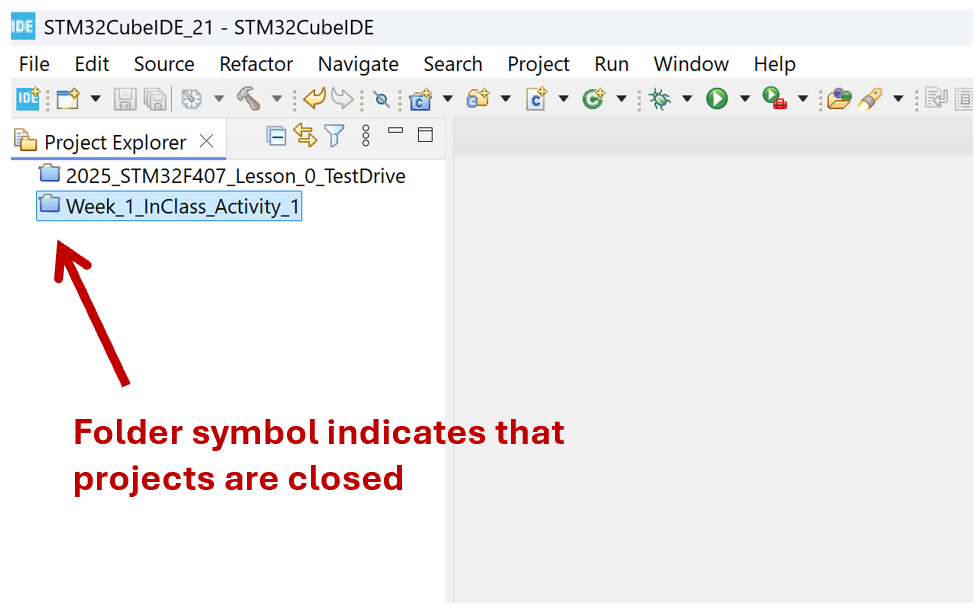978x613 pixels.
Task: Open the New Source Folder dropdown arrow
Action: click(506, 99)
